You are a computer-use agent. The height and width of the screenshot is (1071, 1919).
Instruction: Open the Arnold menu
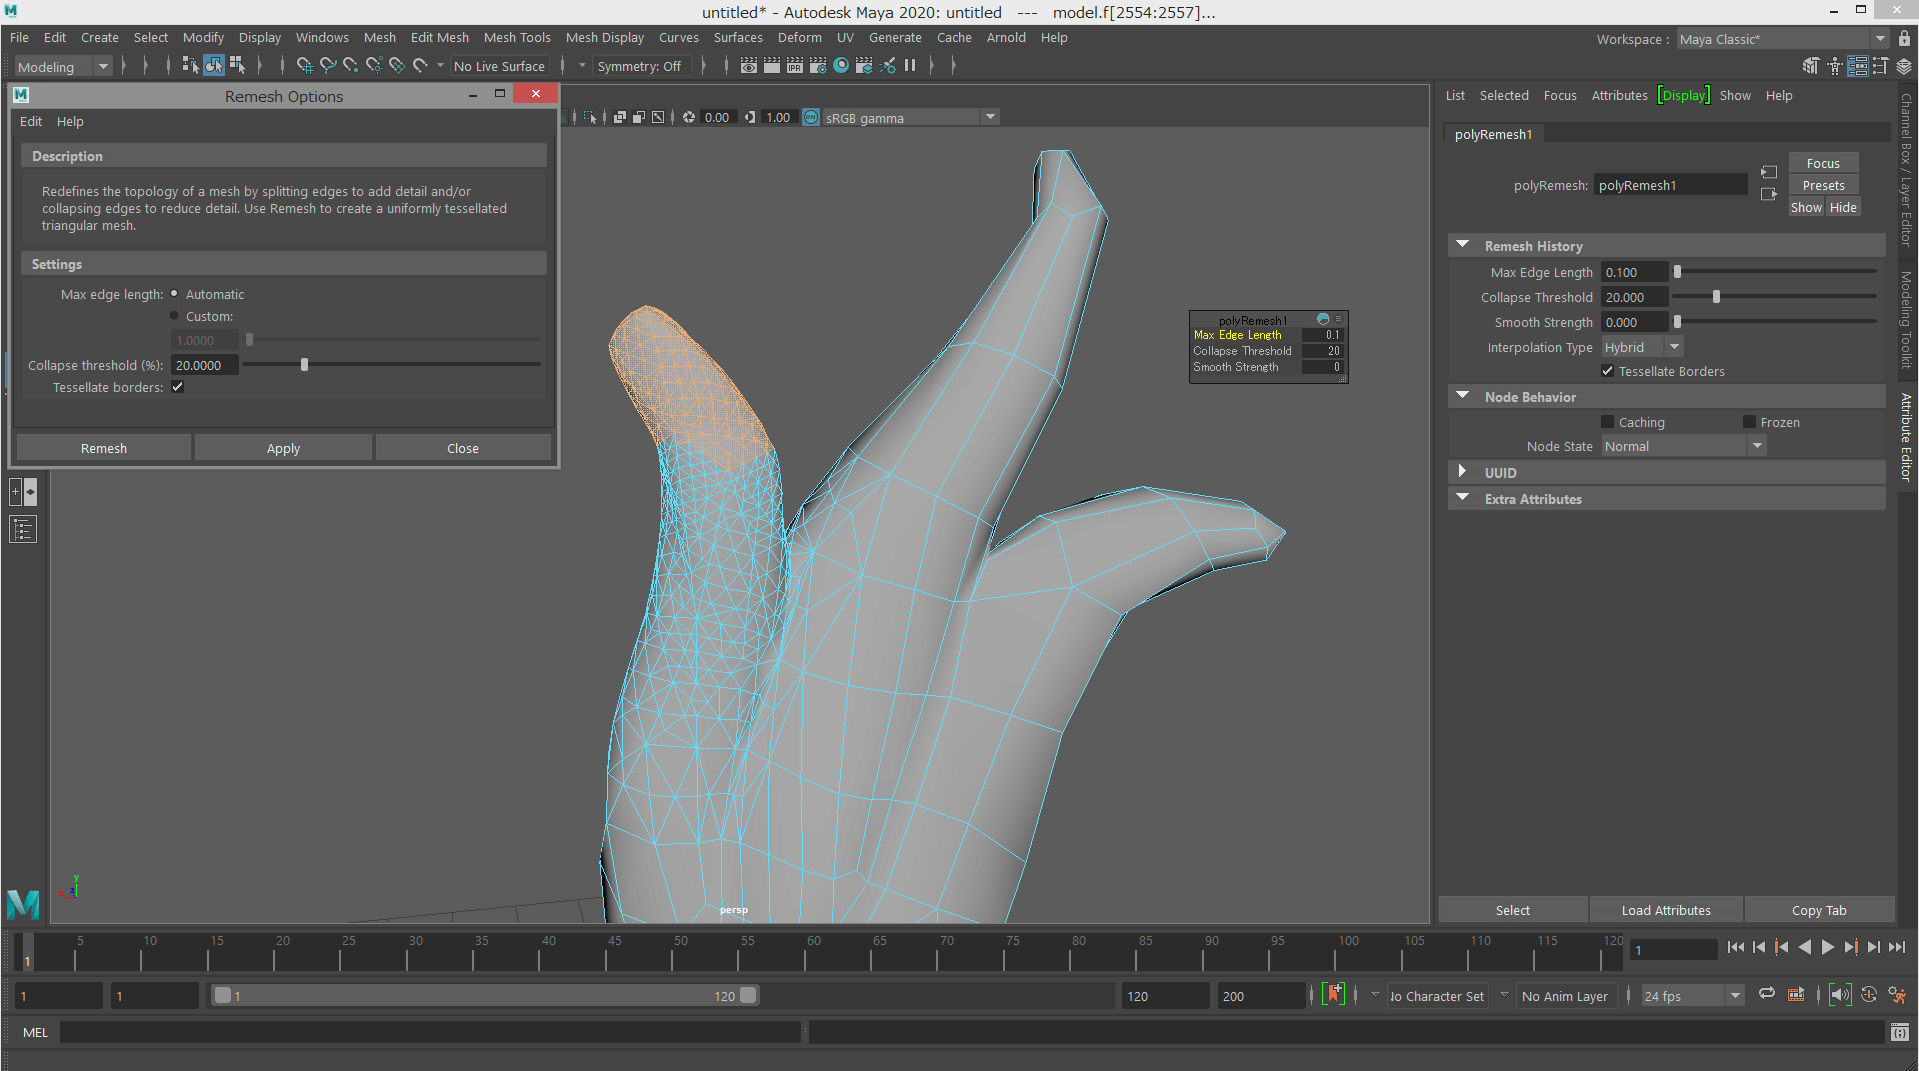(x=1006, y=37)
